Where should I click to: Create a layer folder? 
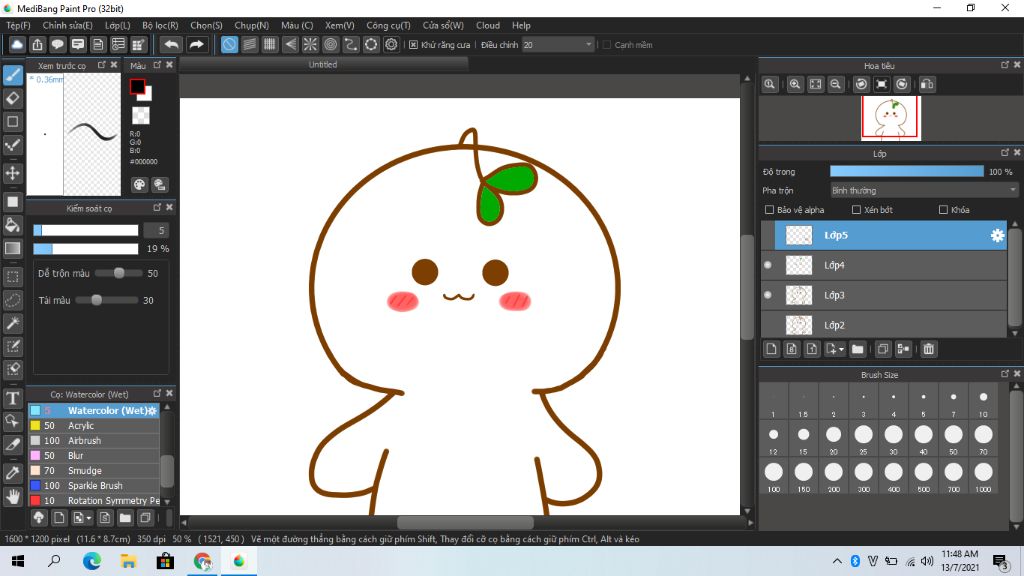point(857,349)
